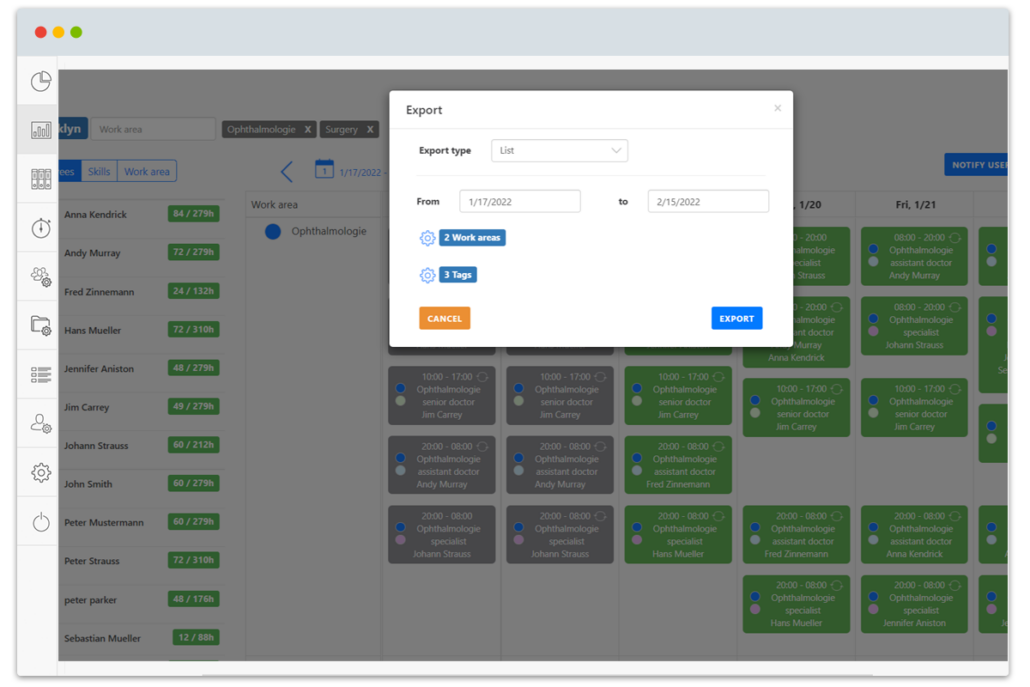Open the team settings sidebar icon
The width and height of the screenshot is (1030, 687).
(39, 277)
